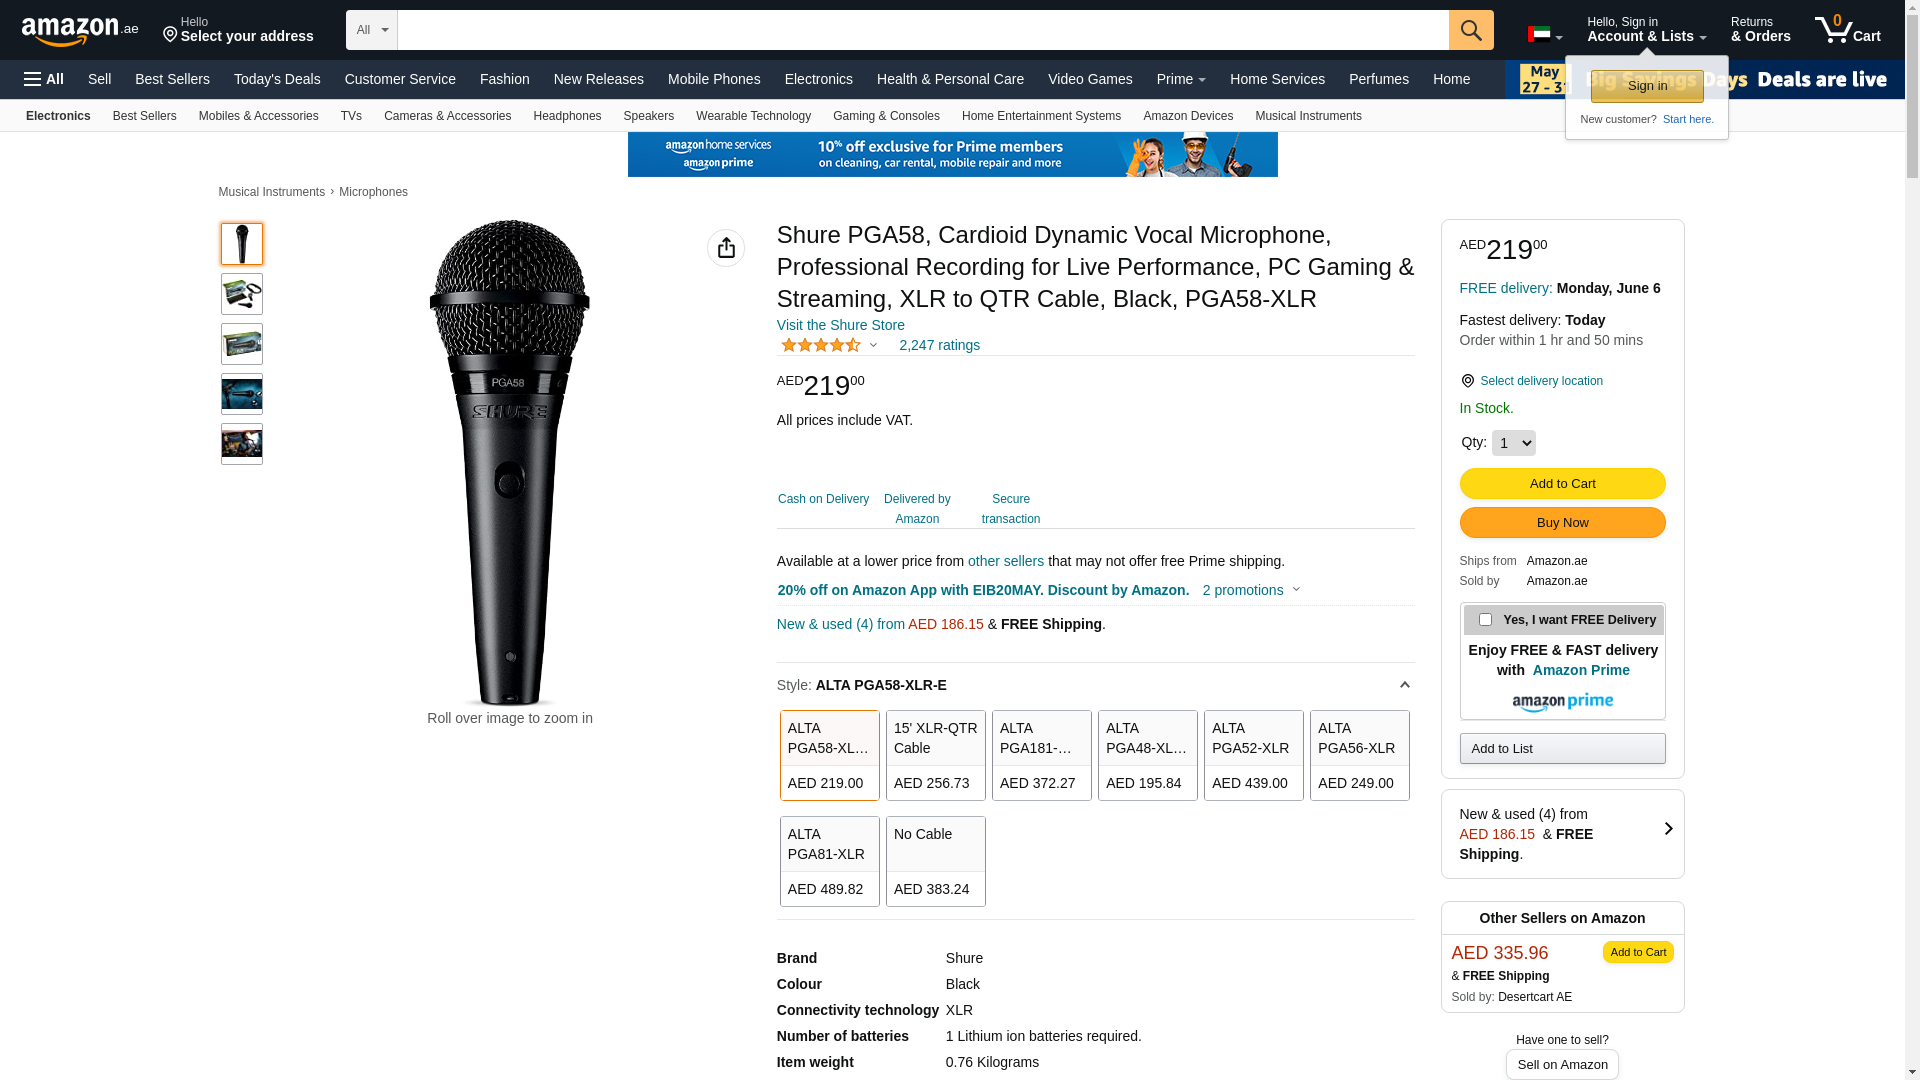Click the Add to Cart button
1920x1080 pixels.
click(1562, 484)
